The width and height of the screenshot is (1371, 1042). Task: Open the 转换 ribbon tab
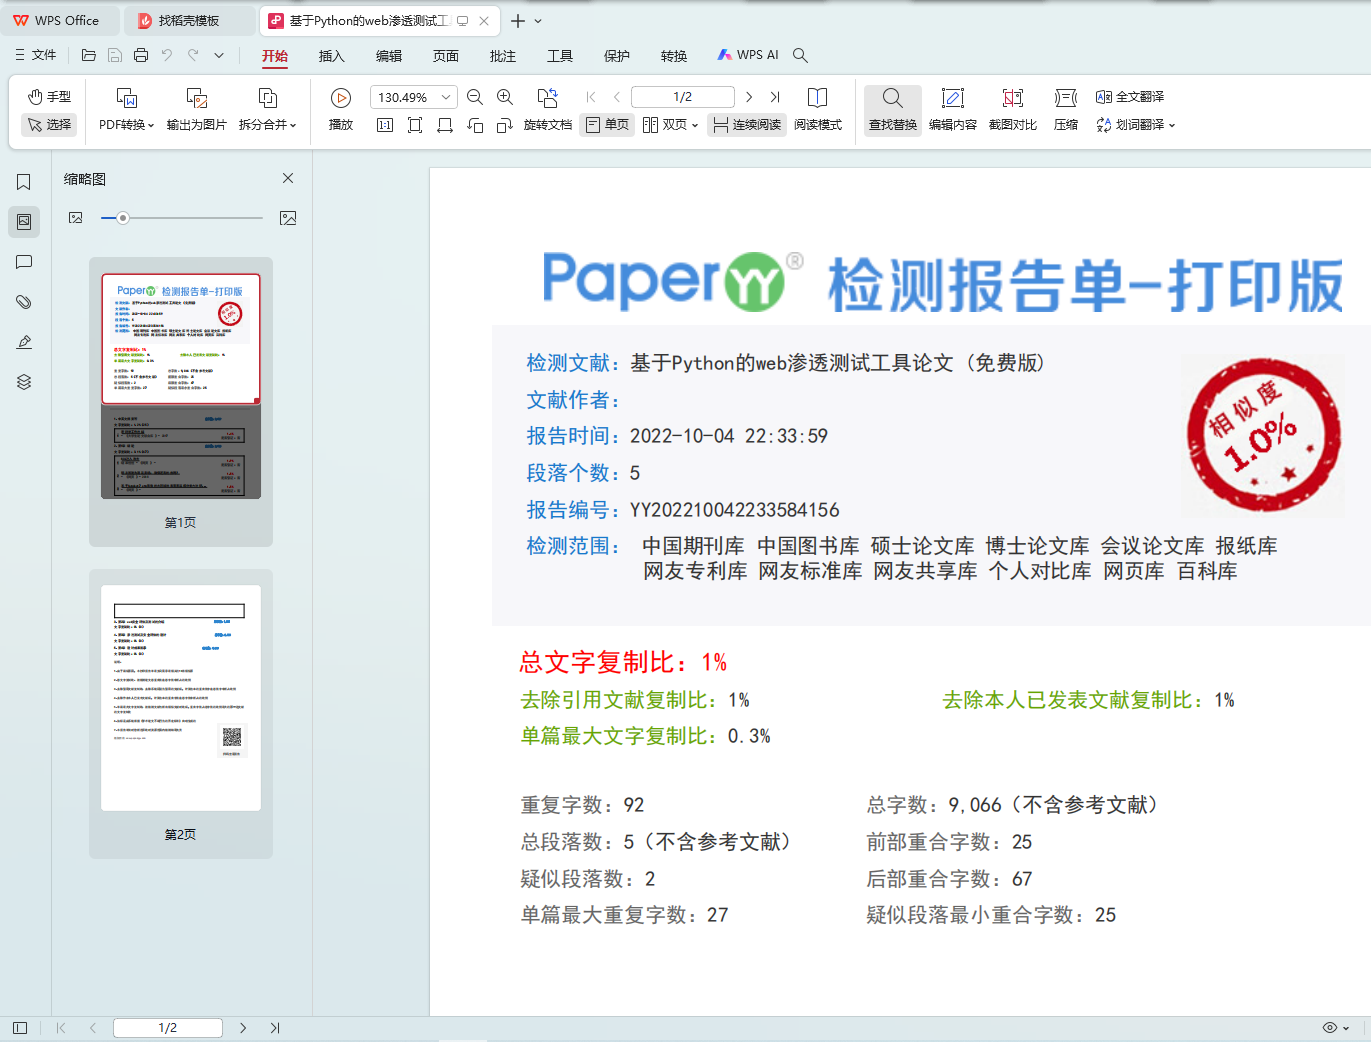(x=674, y=56)
